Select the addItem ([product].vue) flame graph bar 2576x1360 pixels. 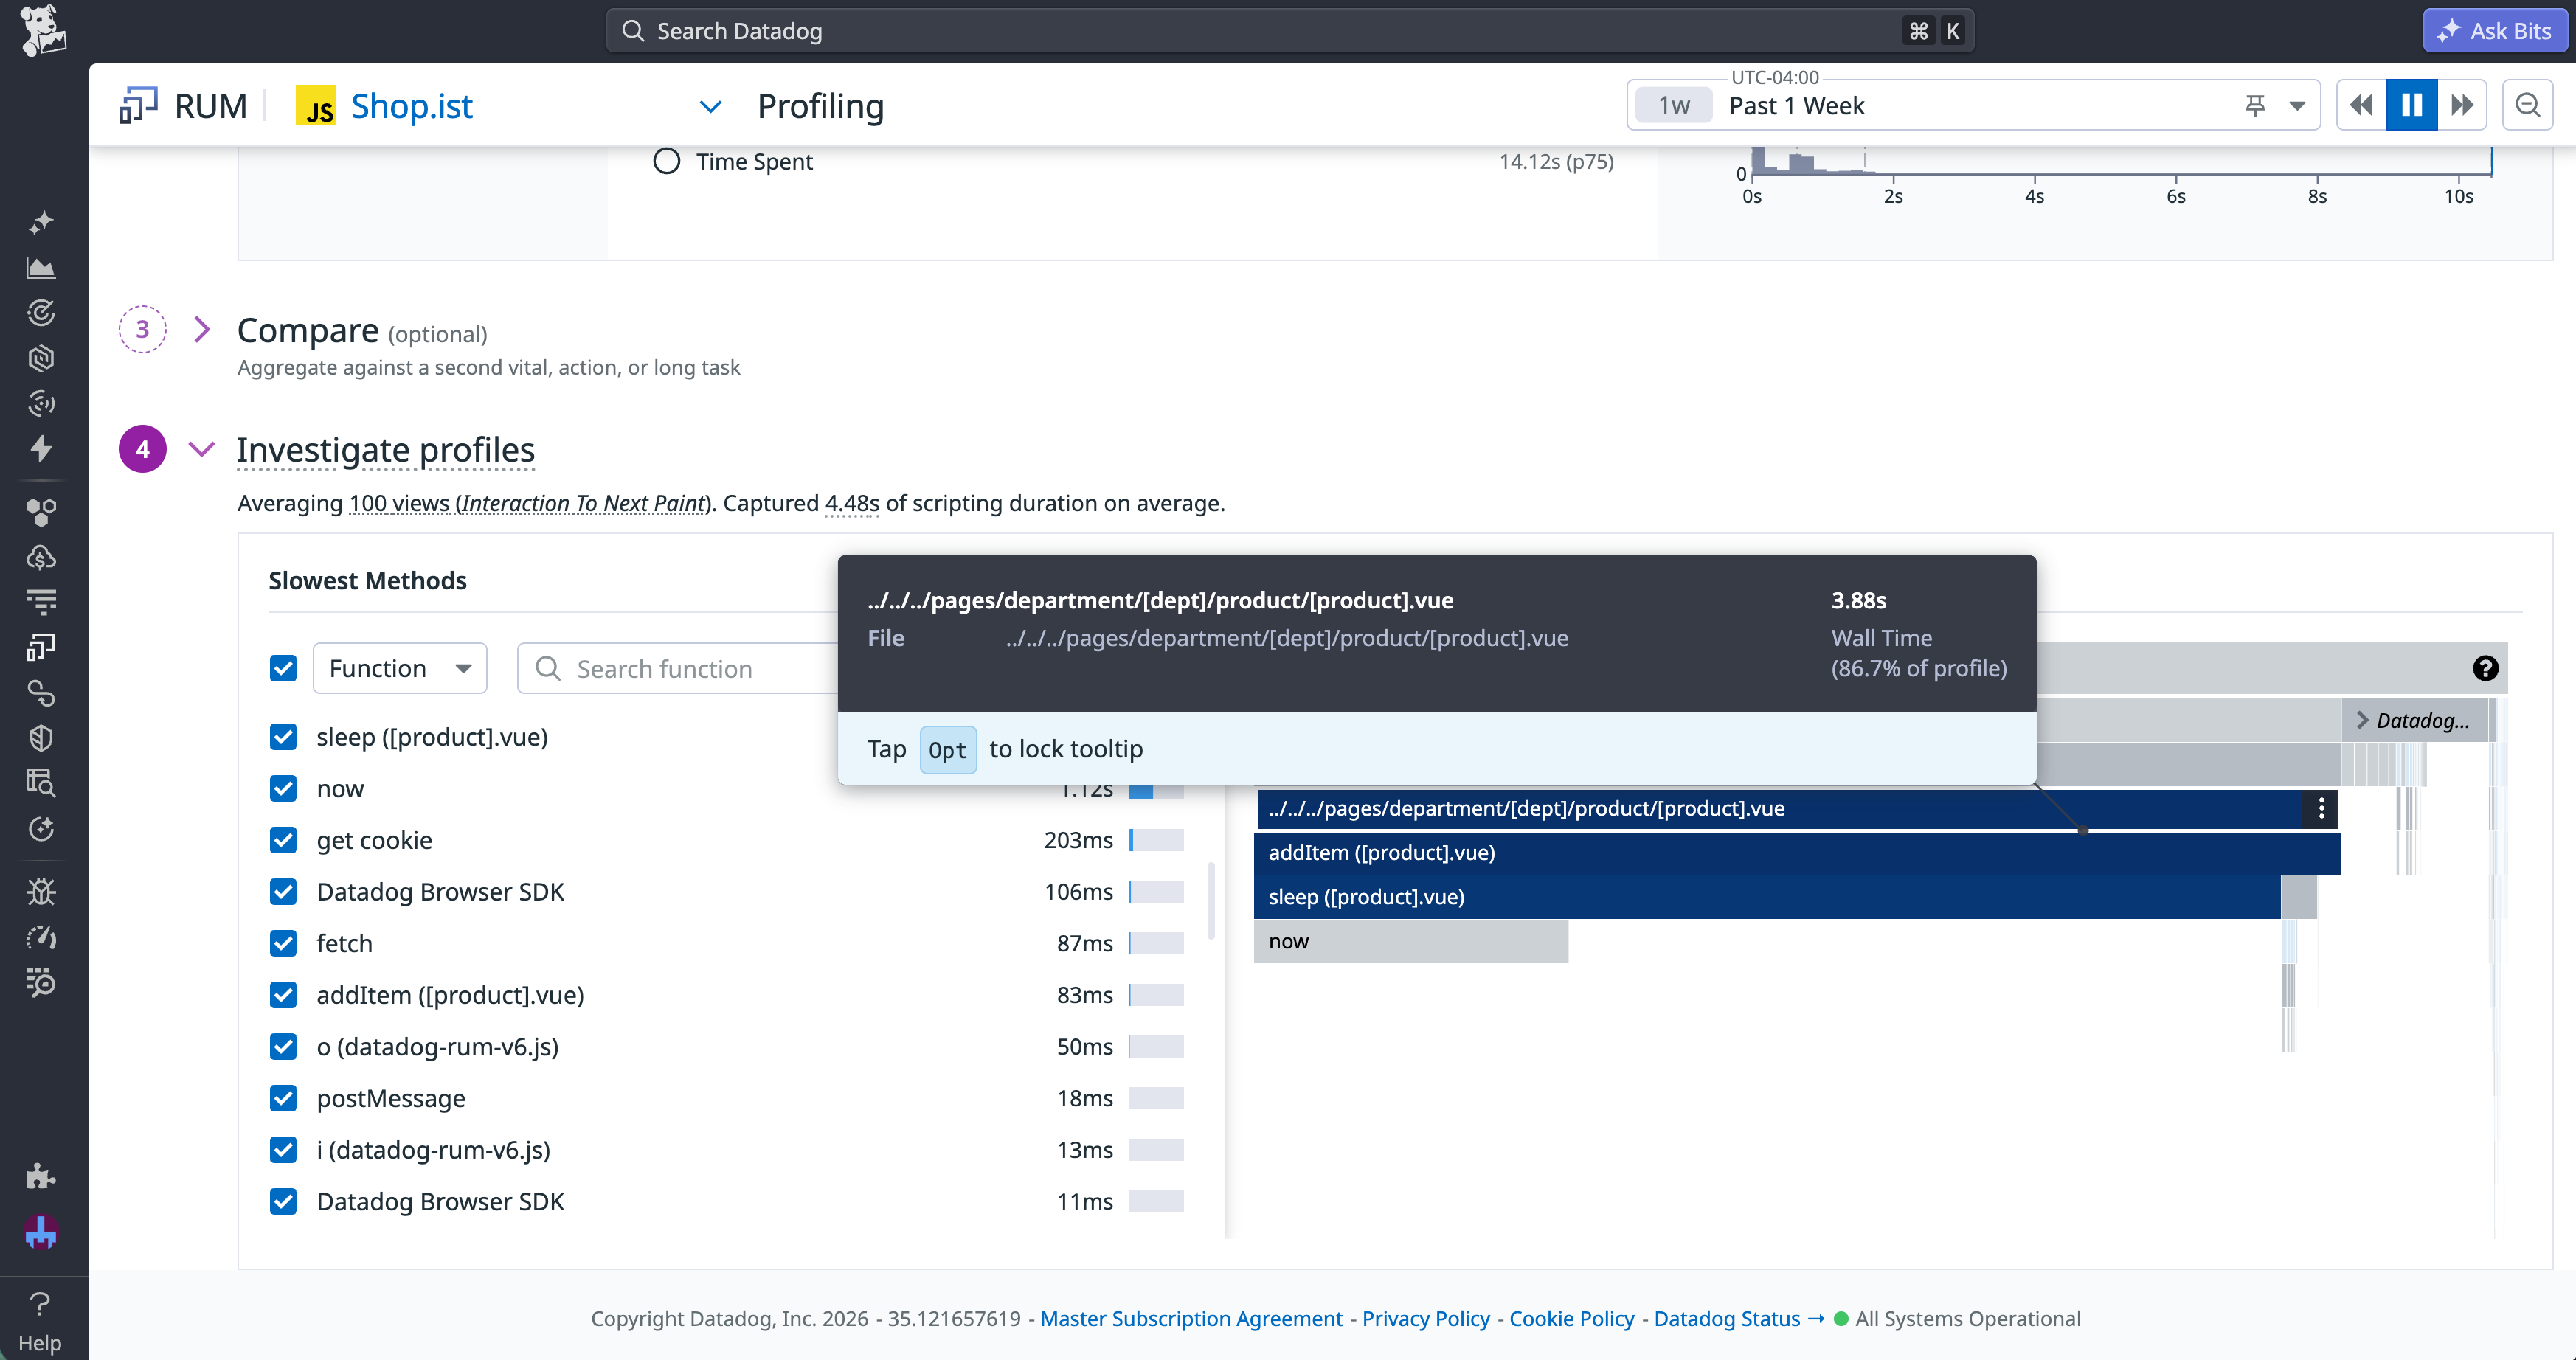[x=1797, y=853]
